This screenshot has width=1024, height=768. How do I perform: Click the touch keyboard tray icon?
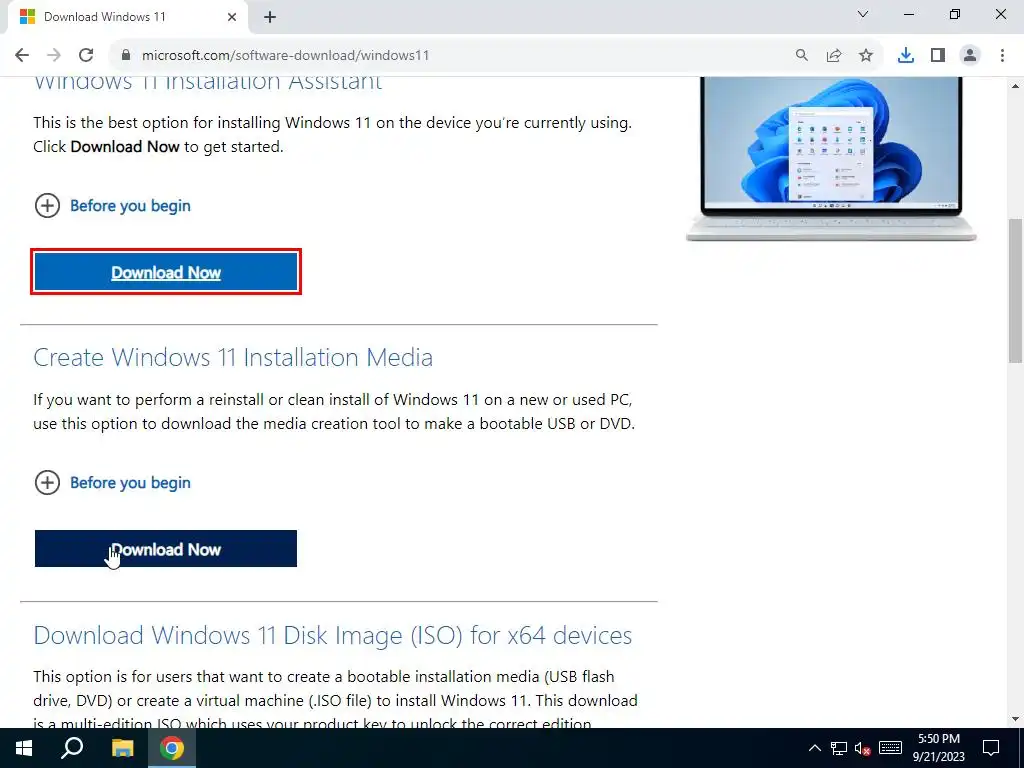[x=890, y=748]
